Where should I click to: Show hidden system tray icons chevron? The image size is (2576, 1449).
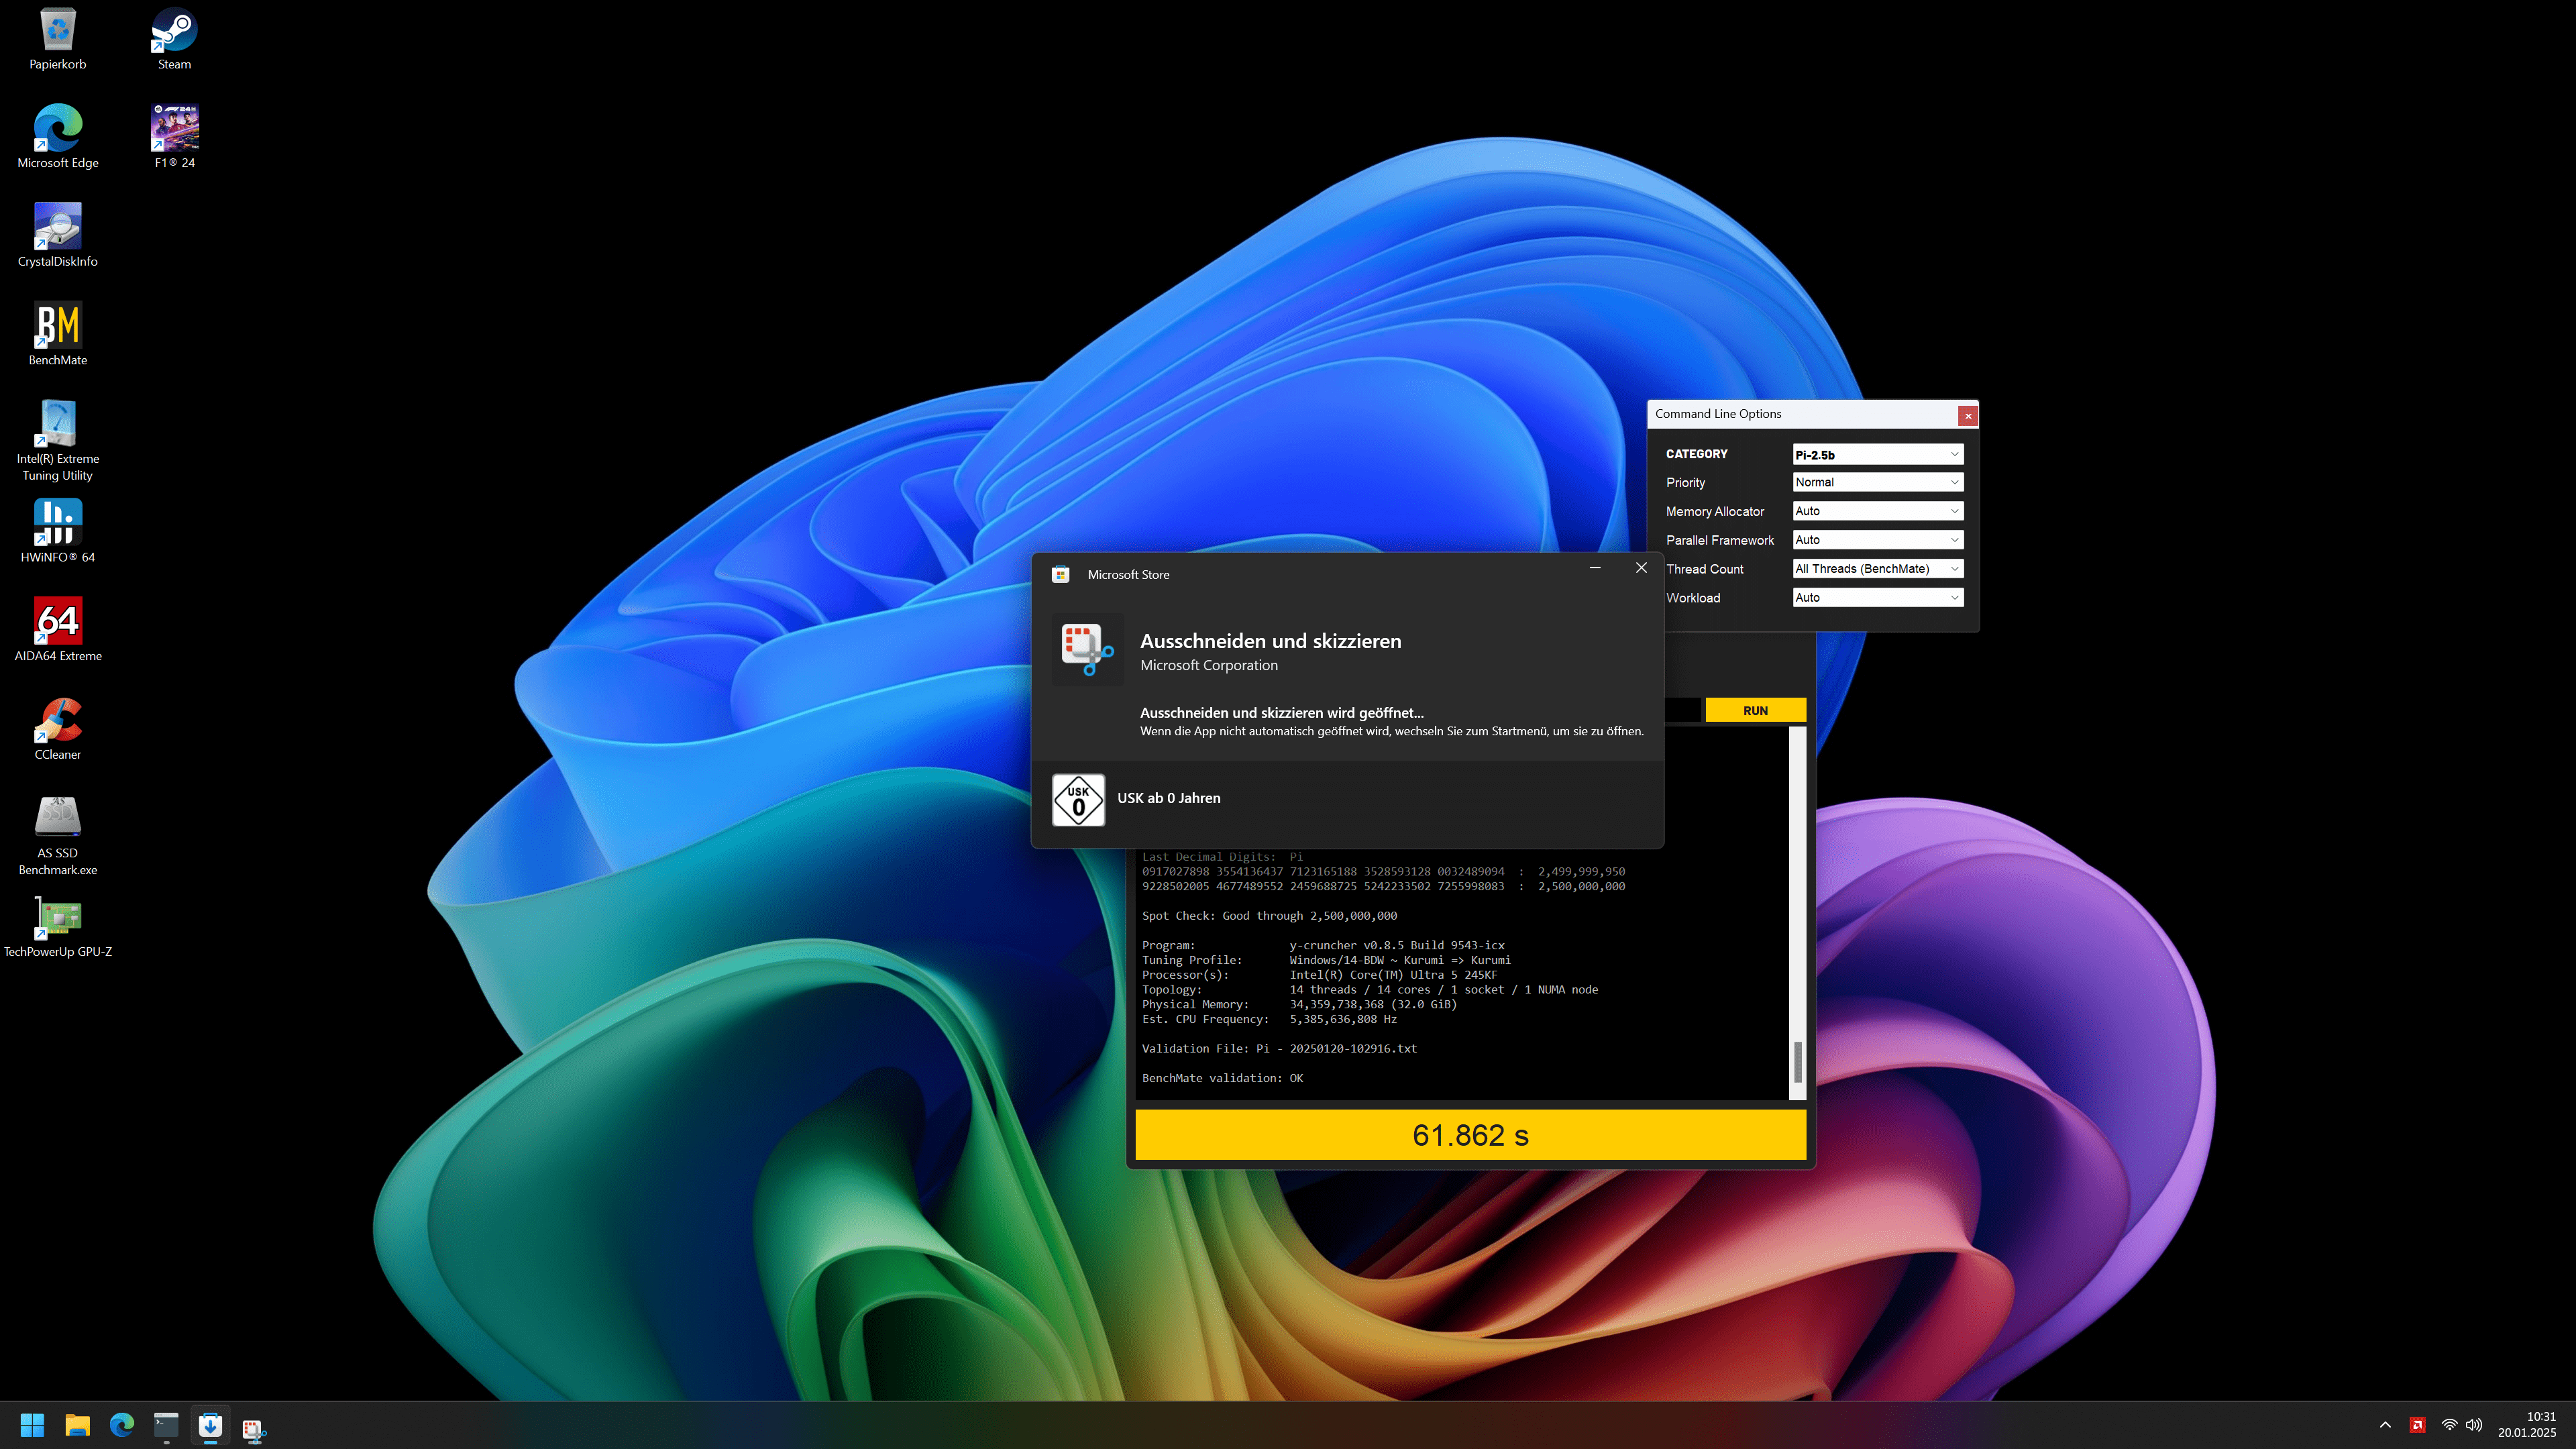[2385, 1425]
